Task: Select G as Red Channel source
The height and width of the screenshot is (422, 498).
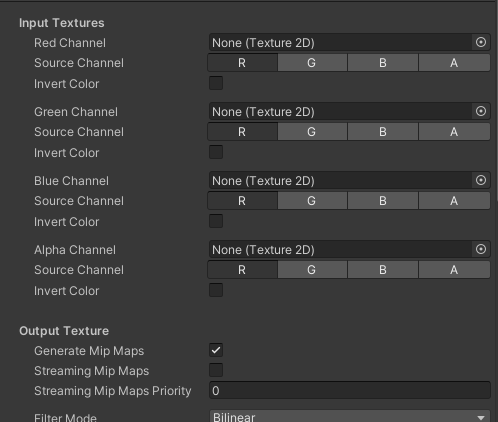Action: 312,63
